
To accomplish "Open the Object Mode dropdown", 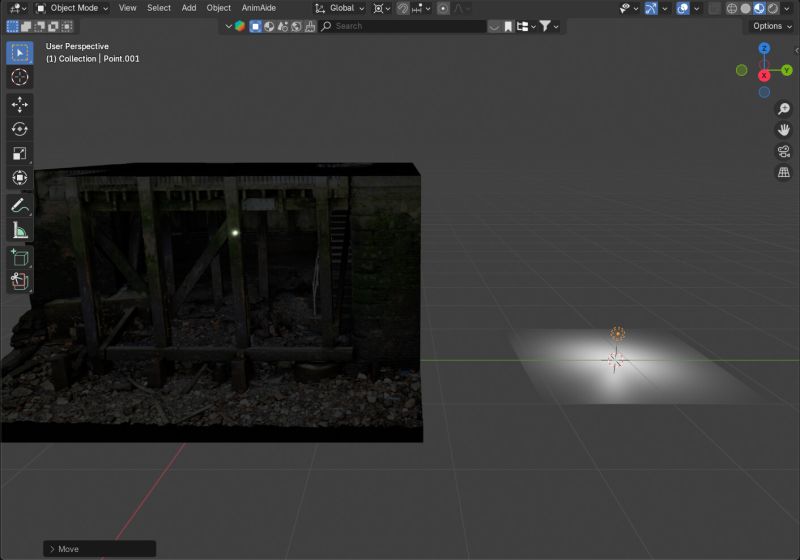I will 71,8.
